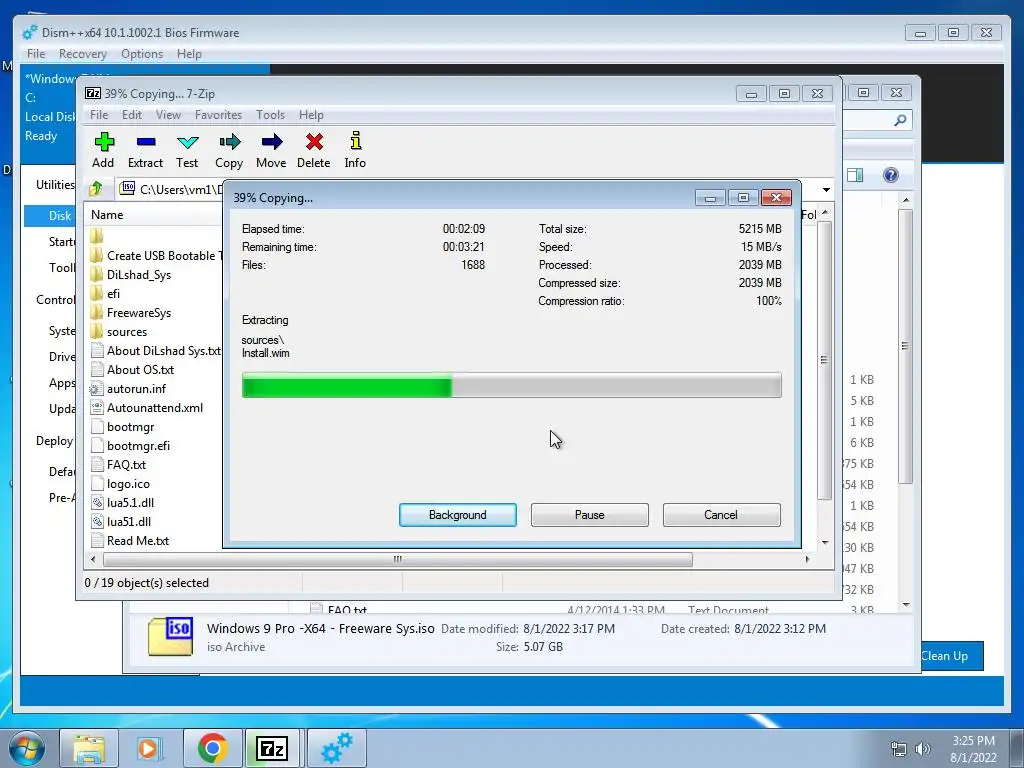Select the Autounattend.xml file icon
Viewport: 1024px width, 768px height.
pyautogui.click(x=97, y=408)
